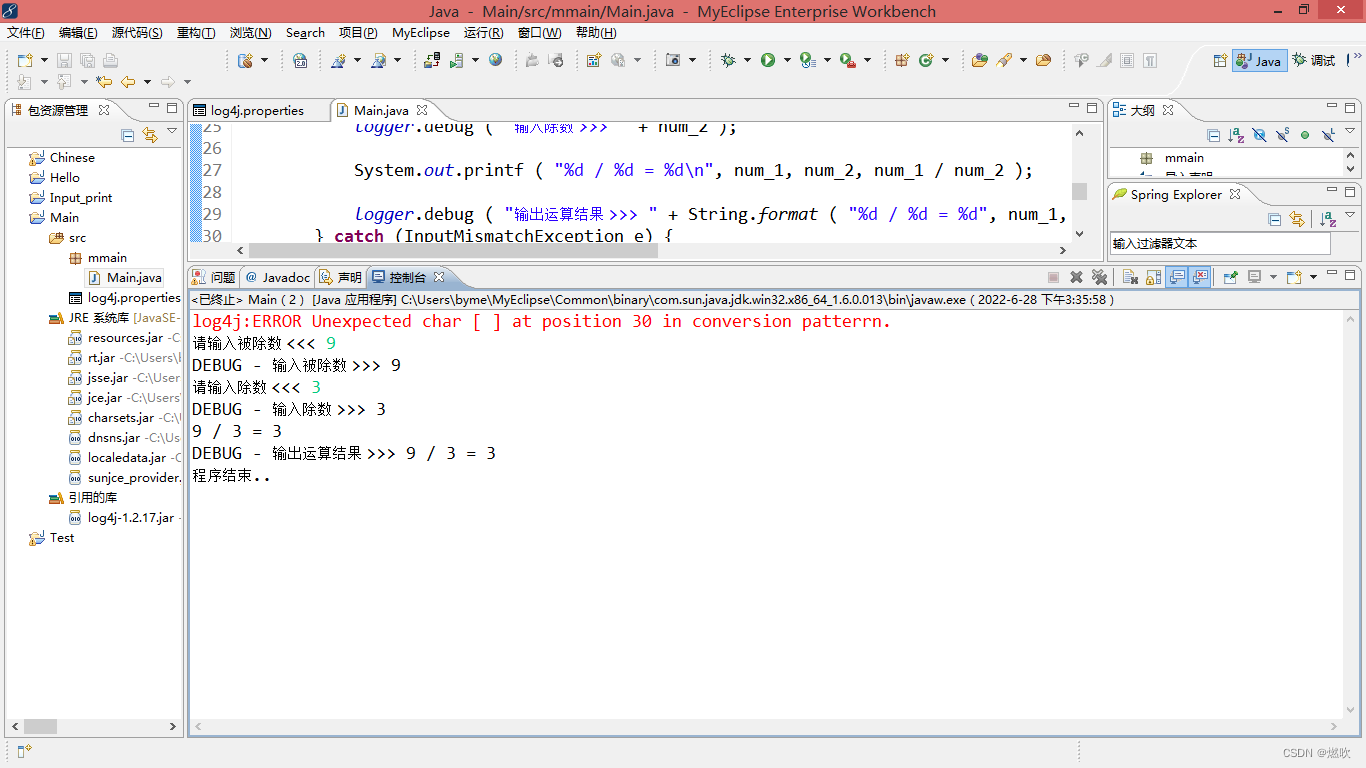Open Outline view menu triangle
Image resolution: width=1366 pixels, height=768 pixels.
pyautogui.click(x=1349, y=132)
